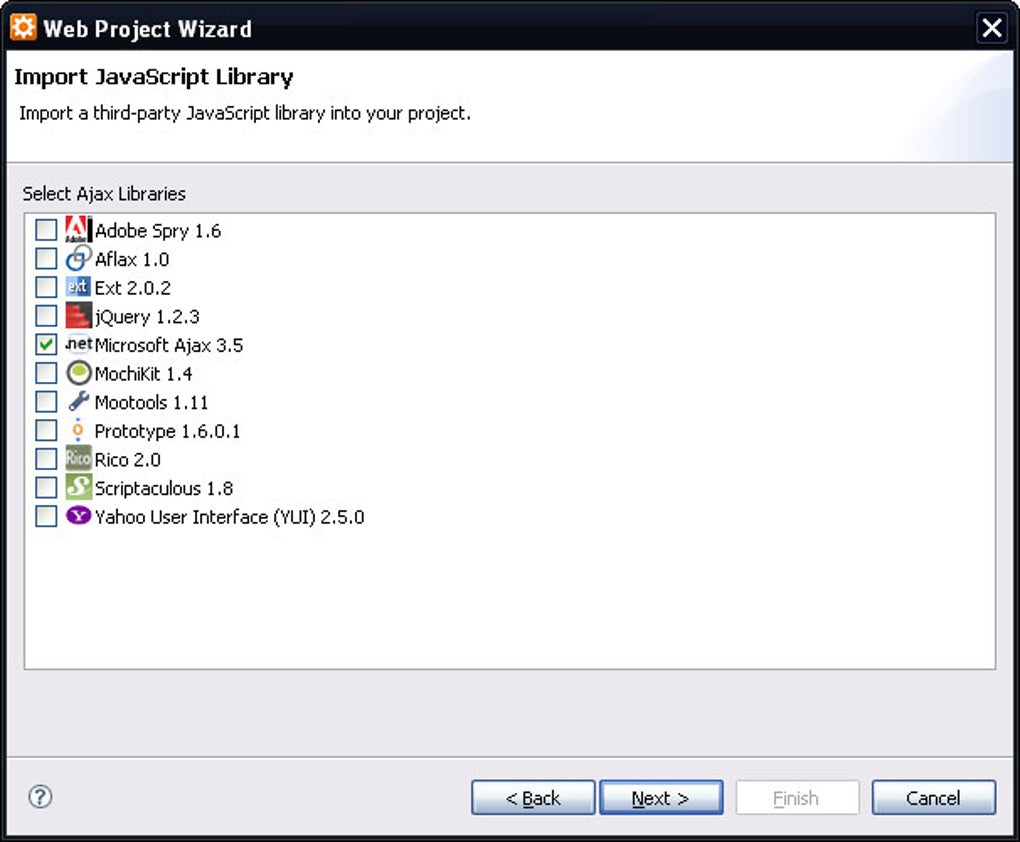
Task: Go to the previous page with Back
Action: point(533,798)
